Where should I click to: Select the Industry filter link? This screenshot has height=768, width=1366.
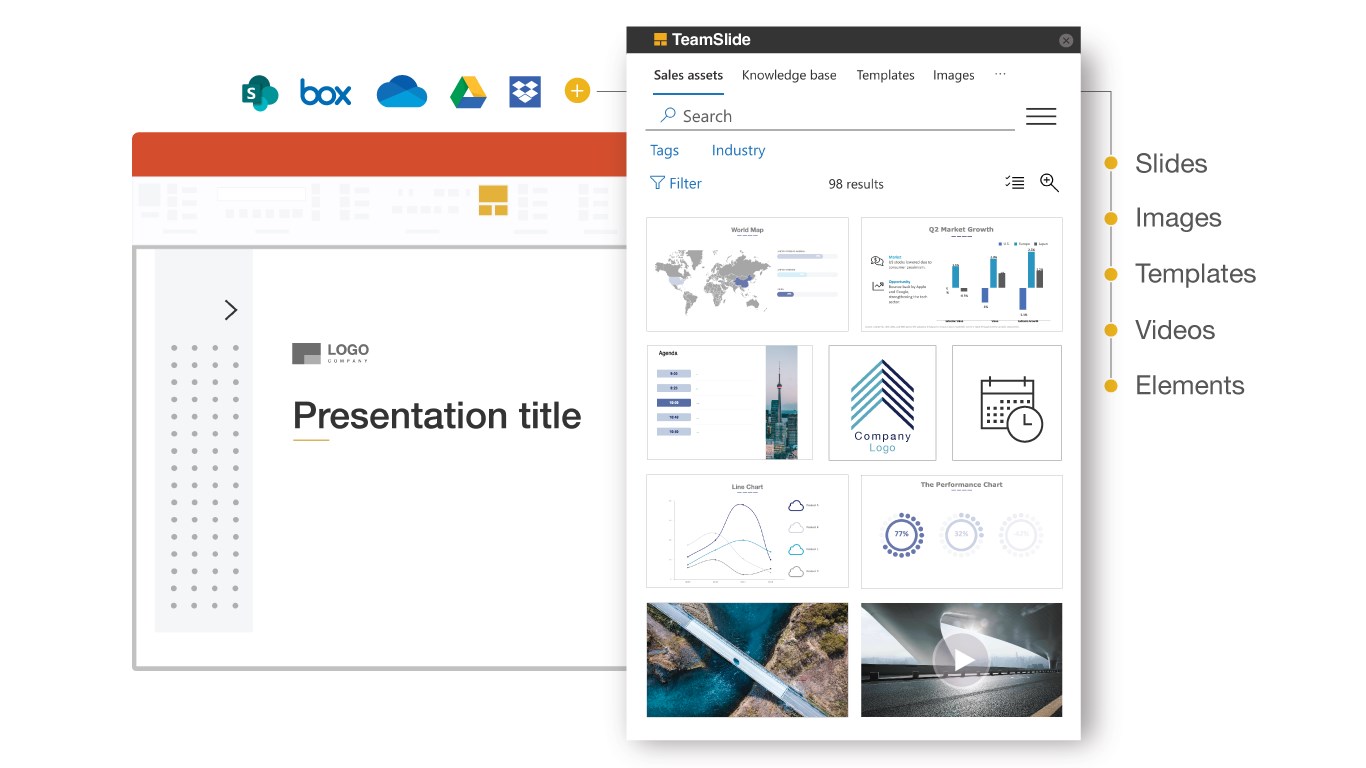pyautogui.click(x=738, y=150)
